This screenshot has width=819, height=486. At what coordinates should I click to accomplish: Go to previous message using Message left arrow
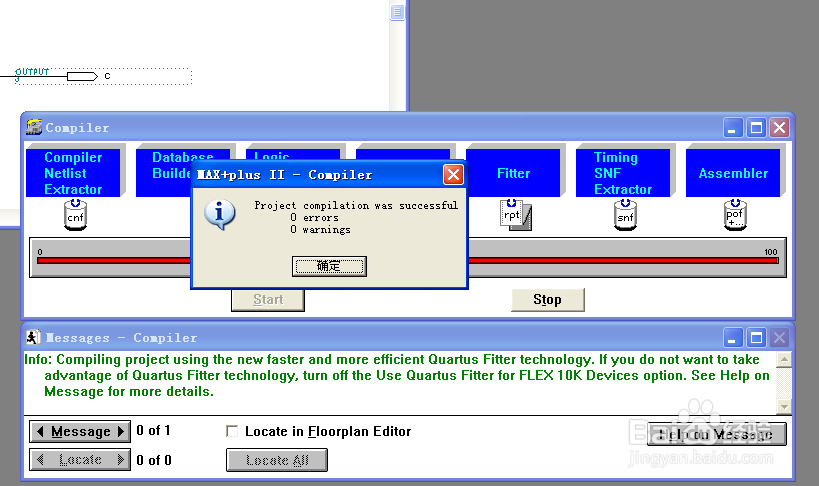tap(40, 432)
